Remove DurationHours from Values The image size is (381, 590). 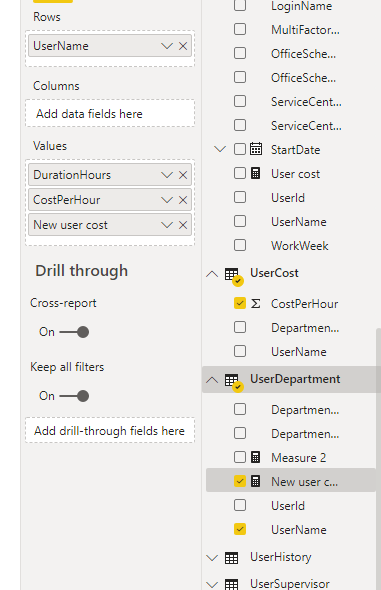183,175
